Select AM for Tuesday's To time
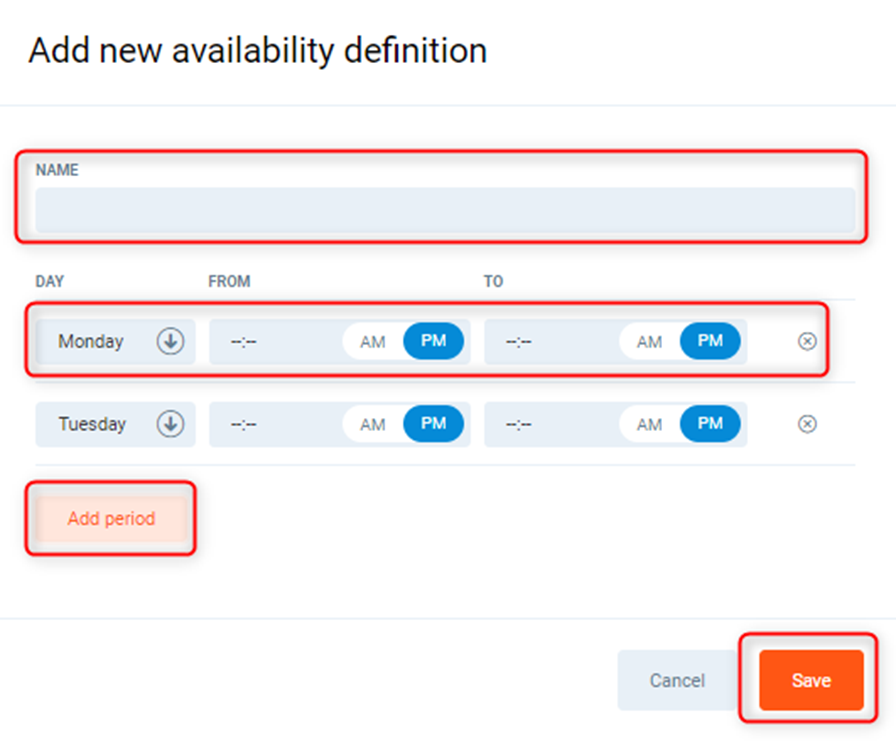This screenshot has width=896, height=741. point(650,424)
